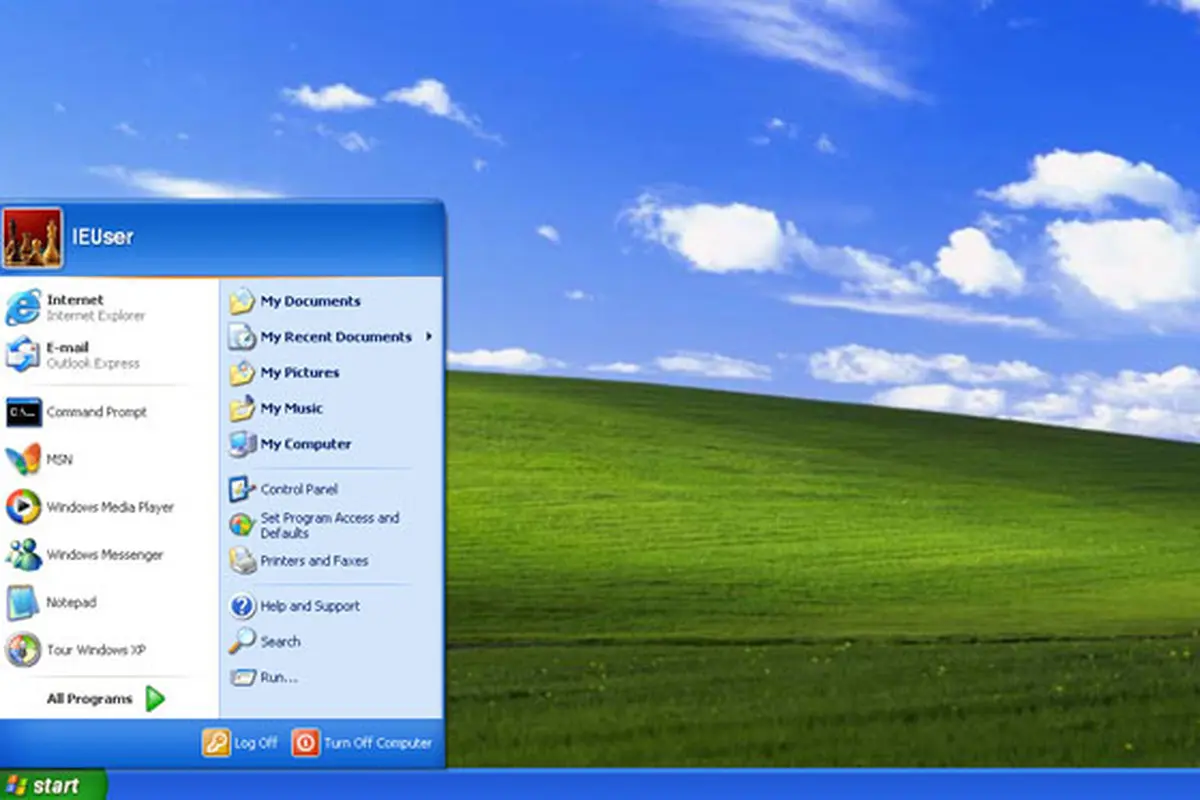
Task: Start Windows Media Player icon
Action: point(23,507)
